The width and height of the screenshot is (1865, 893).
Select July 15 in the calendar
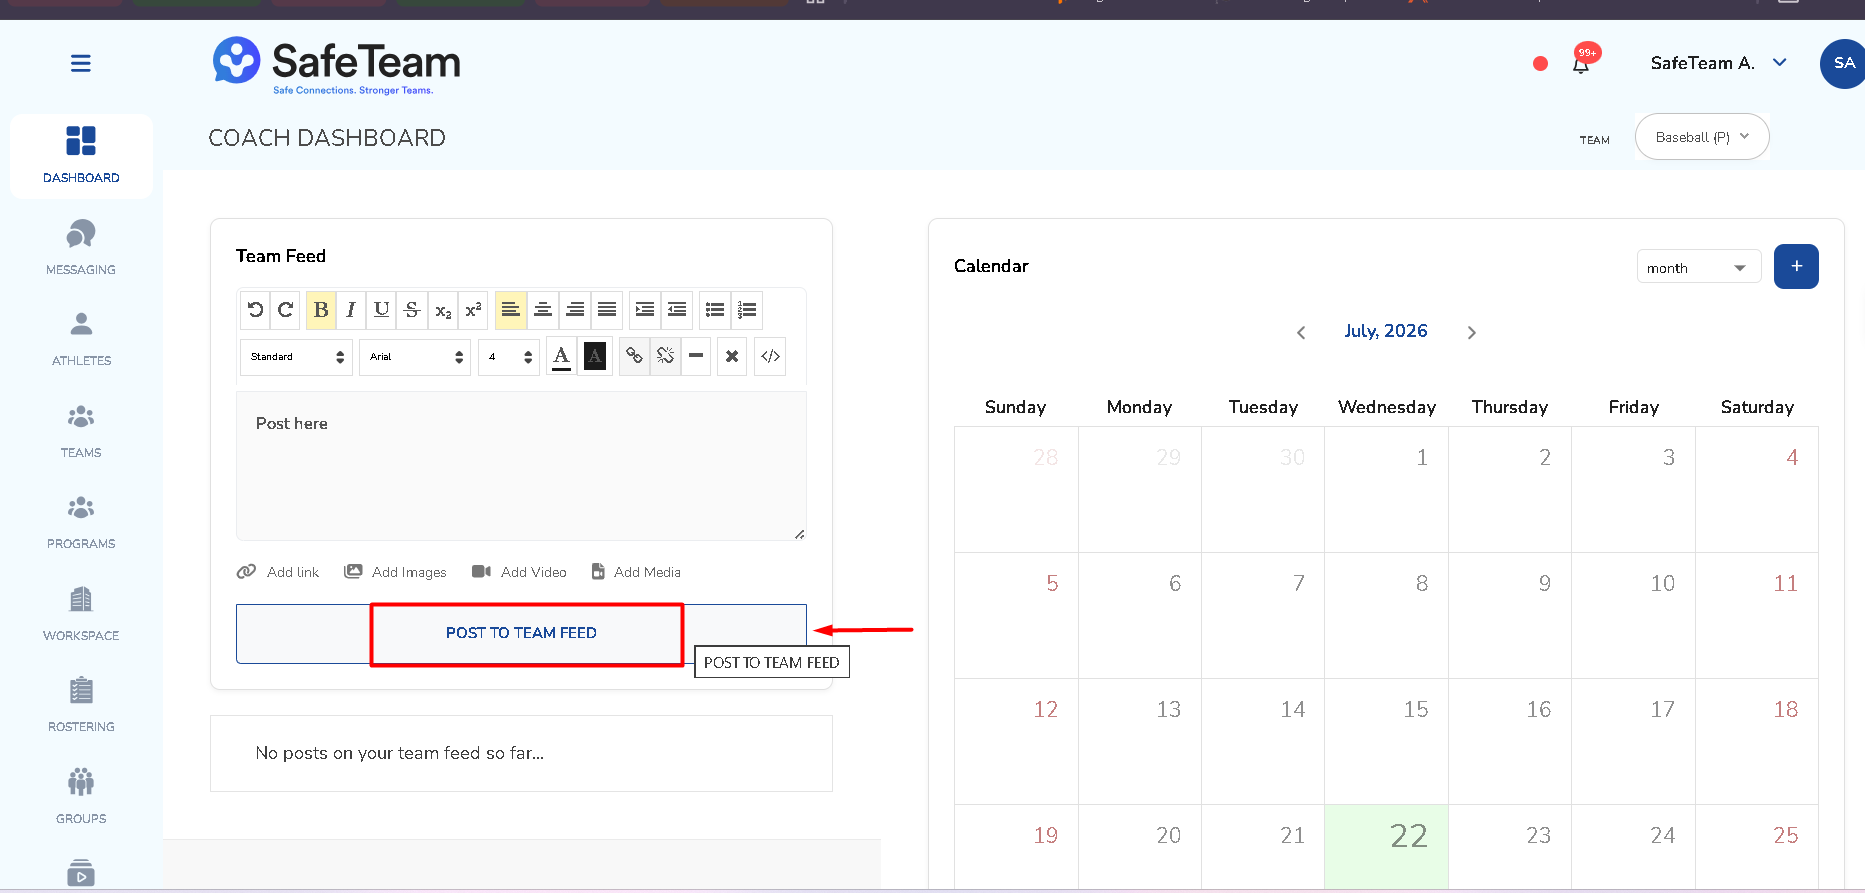[1386, 741]
